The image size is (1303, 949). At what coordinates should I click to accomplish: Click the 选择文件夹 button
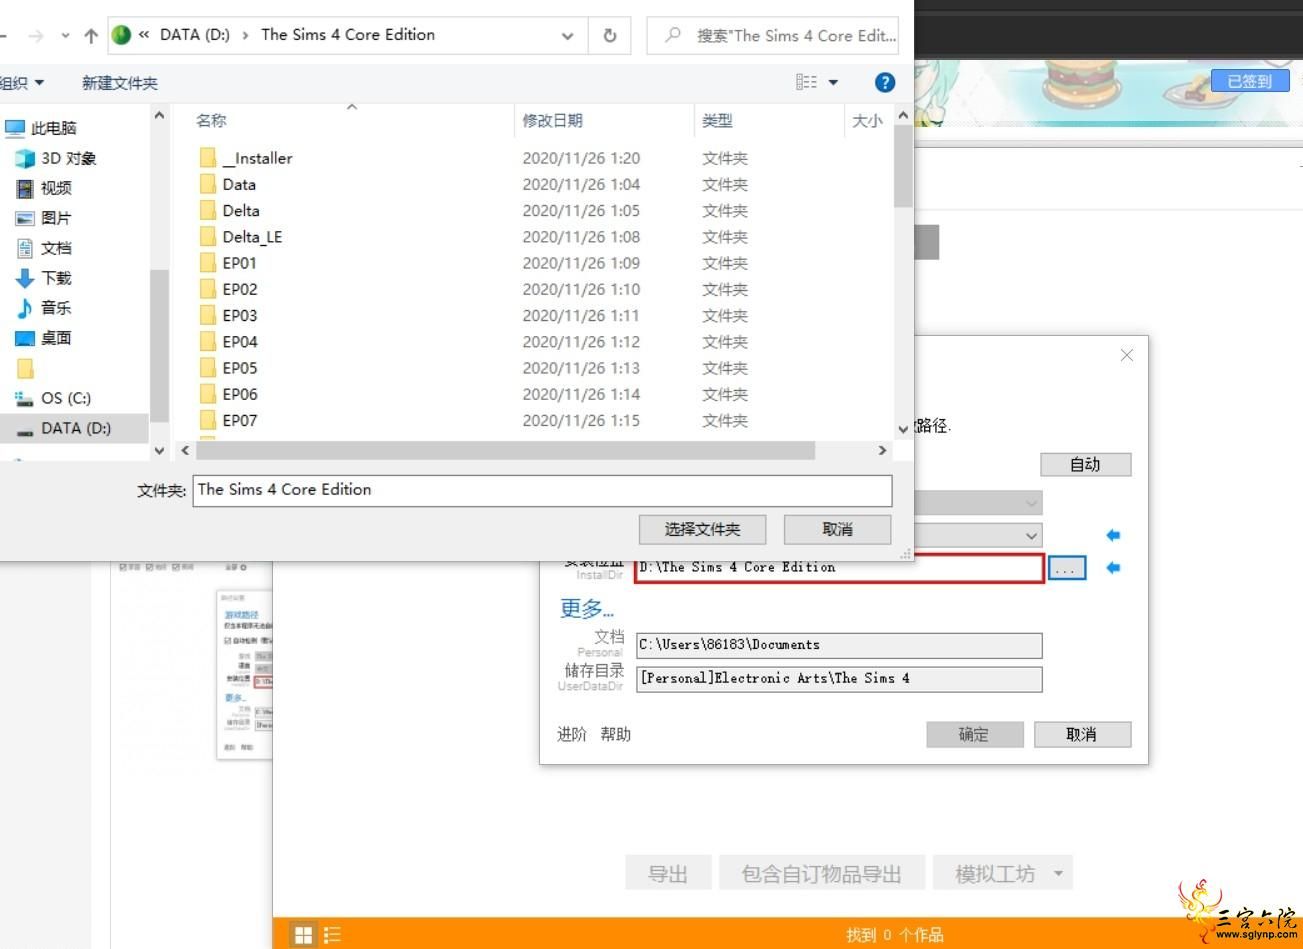pyautogui.click(x=702, y=529)
